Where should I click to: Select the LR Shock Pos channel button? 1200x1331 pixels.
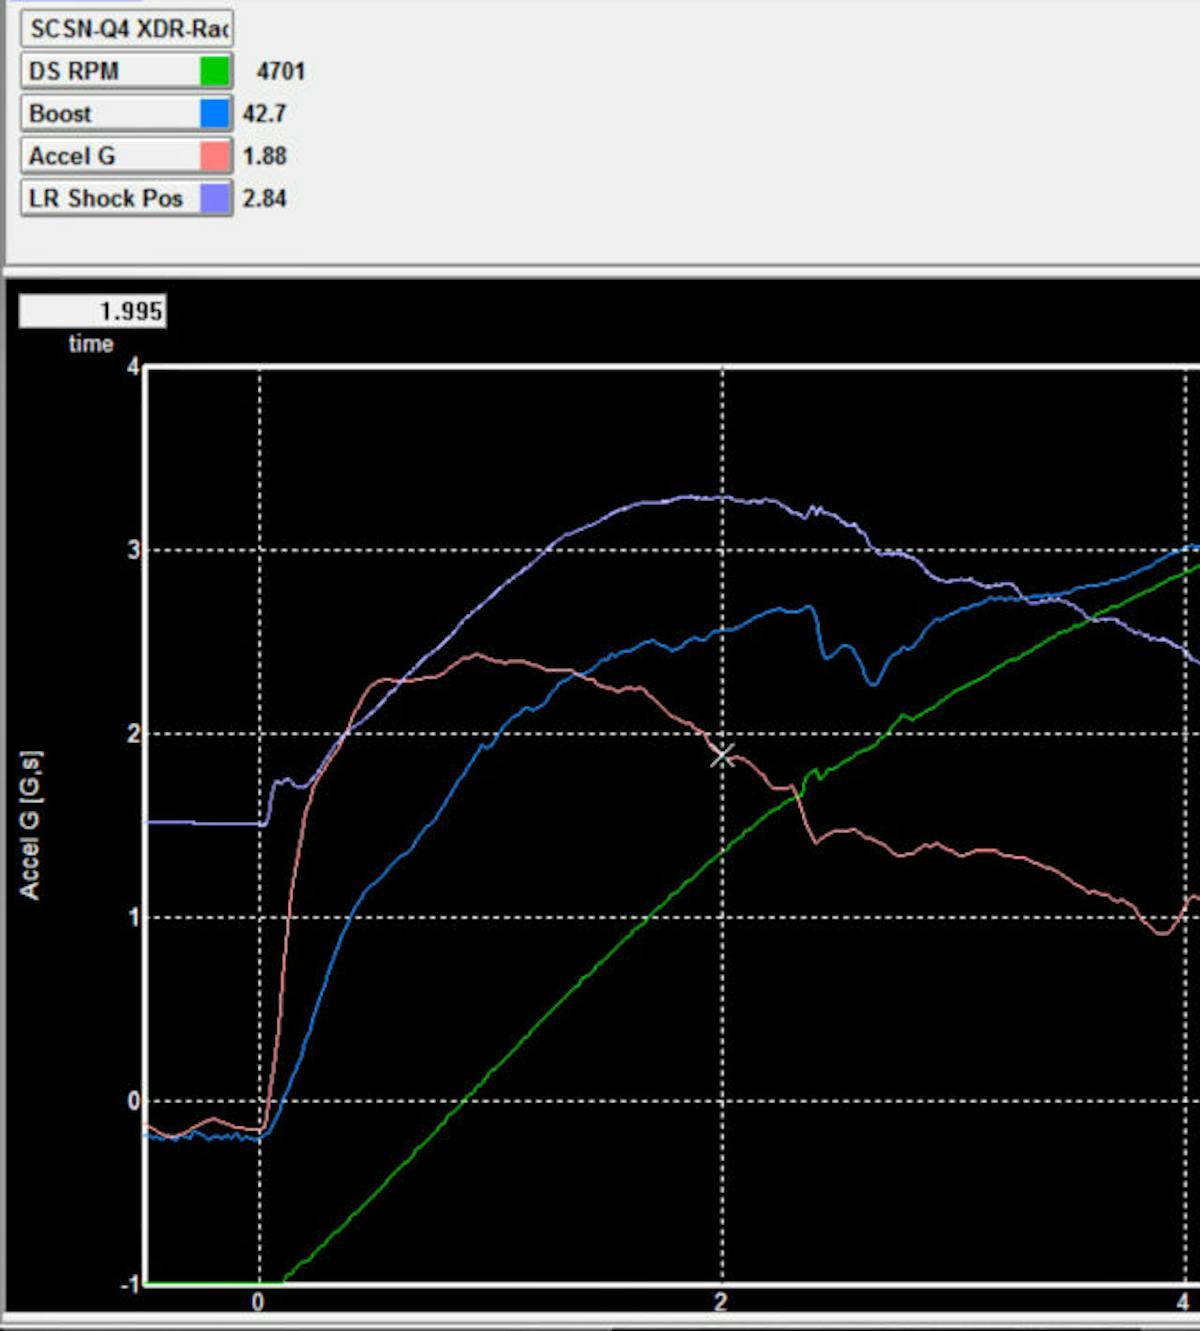point(110,198)
